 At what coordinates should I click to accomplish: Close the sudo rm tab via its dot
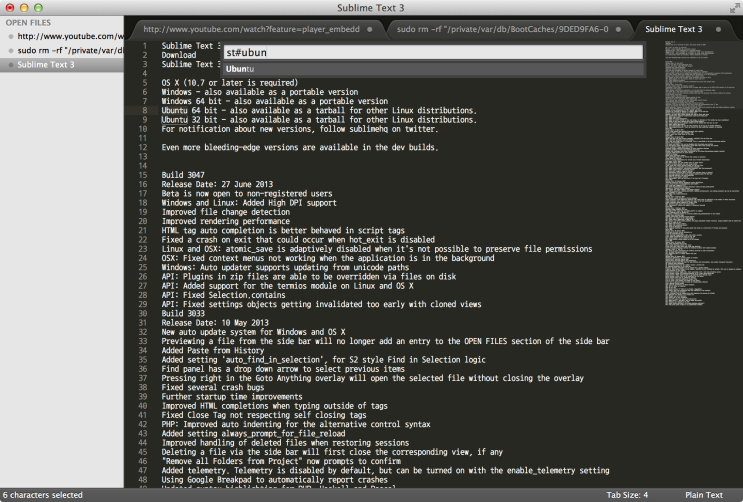coord(618,29)
